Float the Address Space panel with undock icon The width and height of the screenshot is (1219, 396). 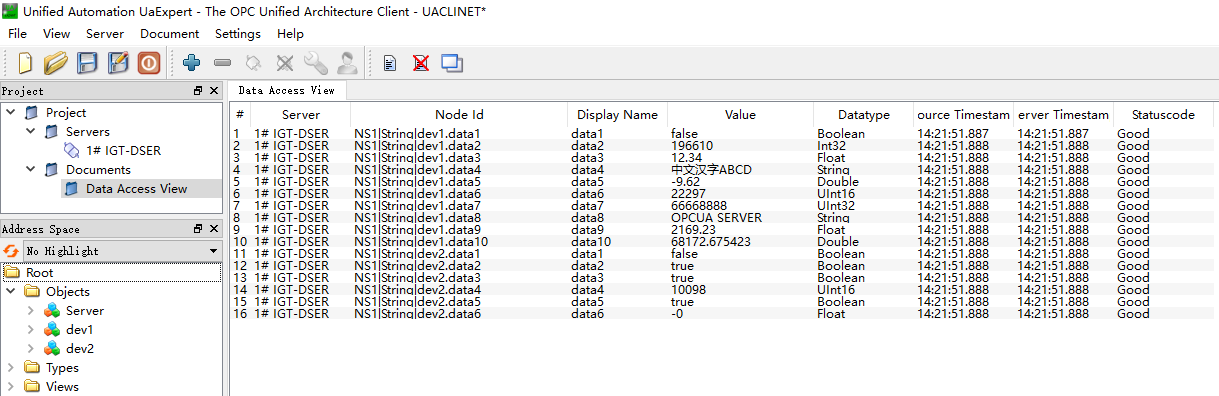click(x=198, y=229)
